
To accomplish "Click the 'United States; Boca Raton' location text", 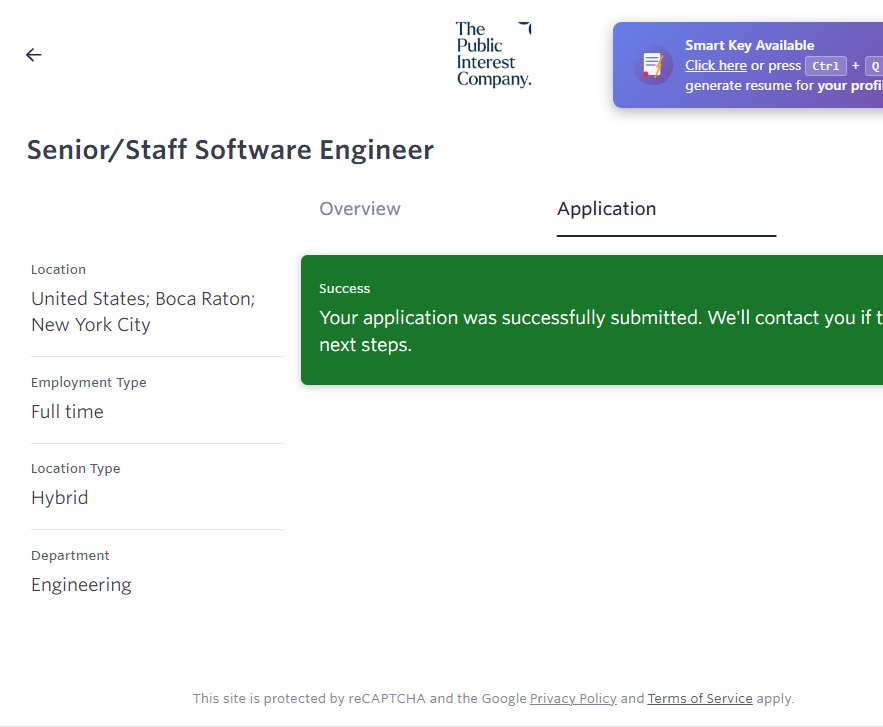I will (x=143, y=299).
